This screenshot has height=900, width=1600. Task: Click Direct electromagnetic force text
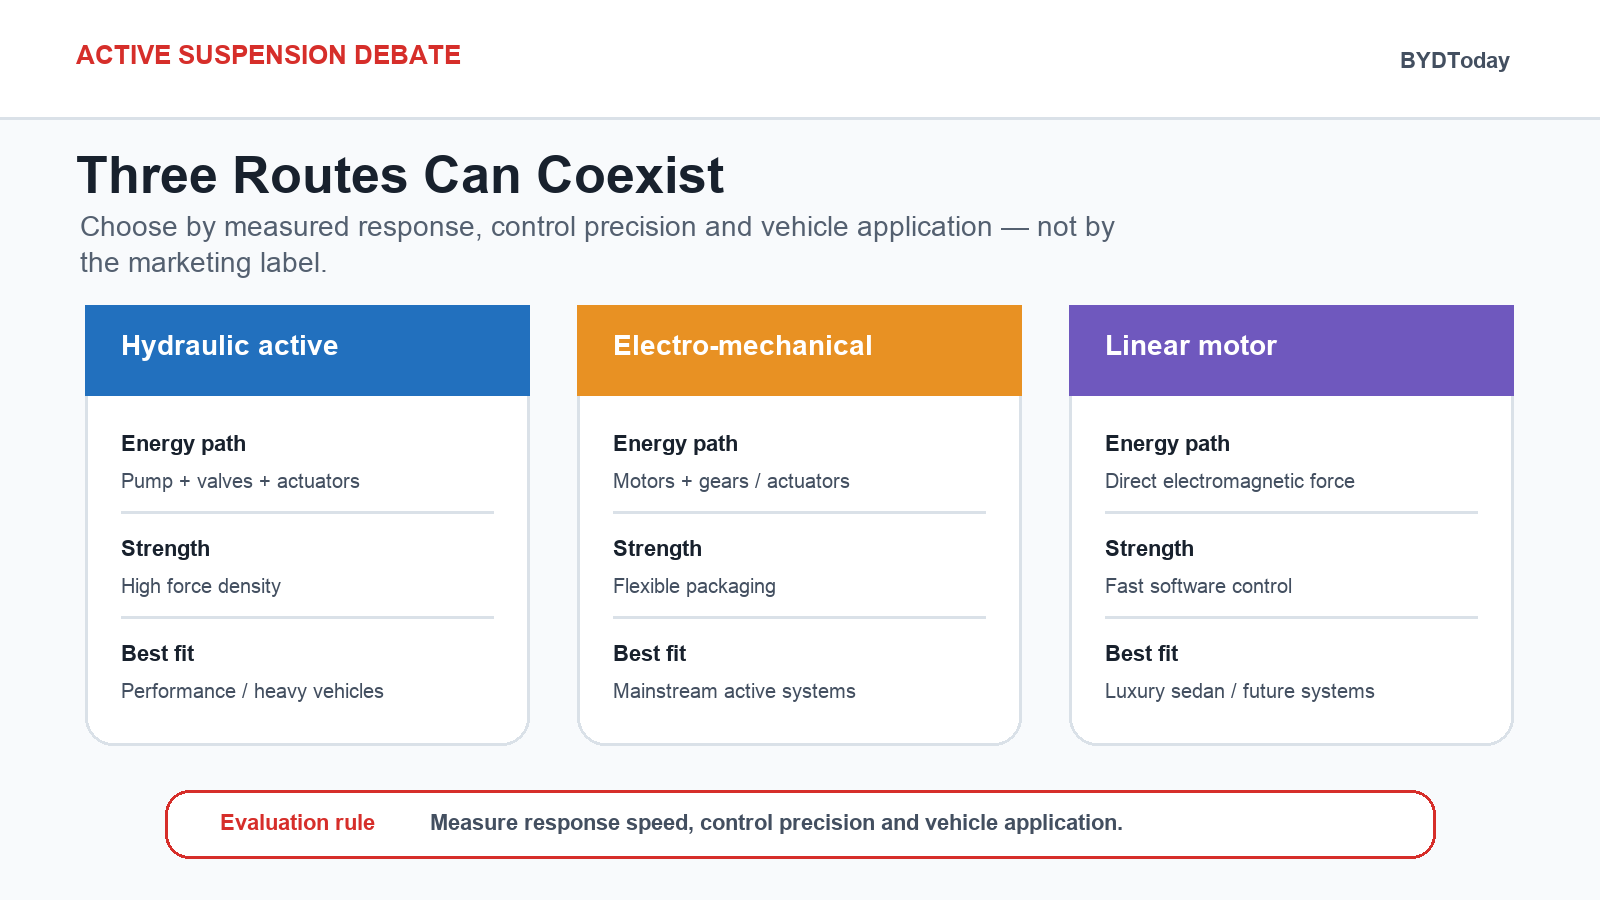(1229, 481)
